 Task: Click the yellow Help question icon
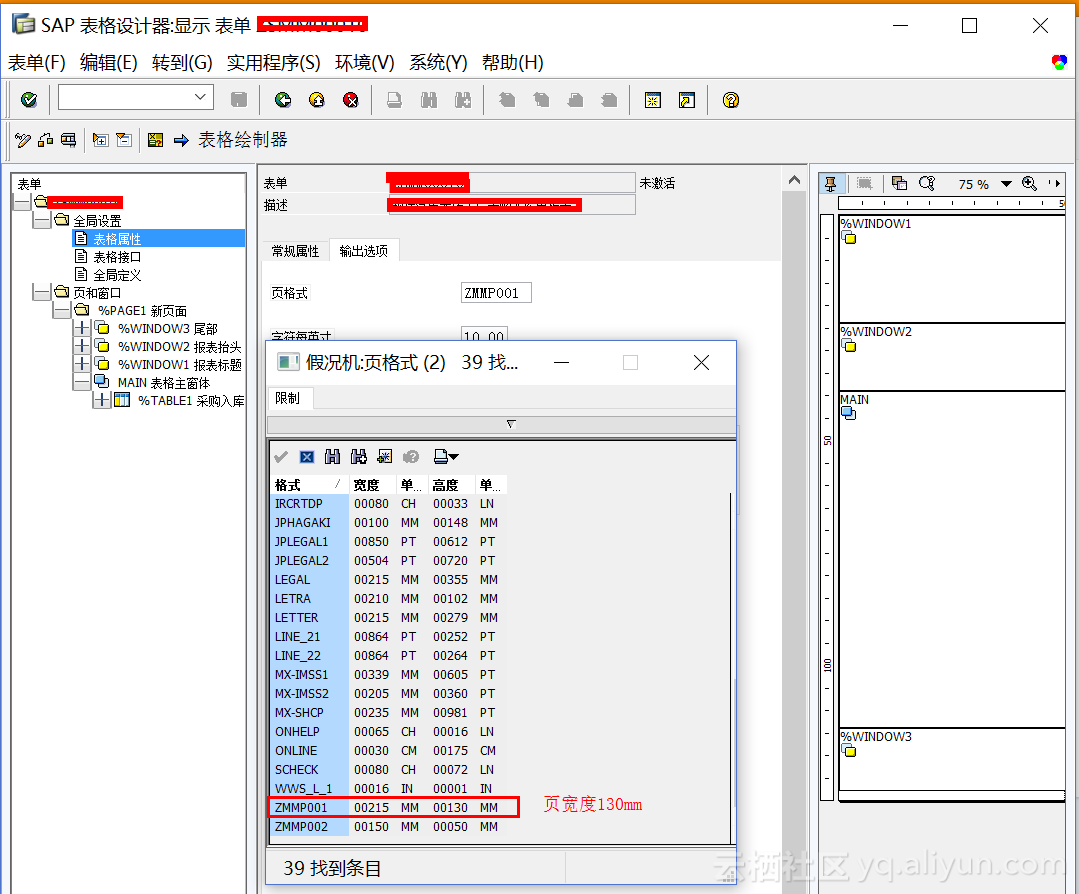pyautogui.click(x=731, y=100)
